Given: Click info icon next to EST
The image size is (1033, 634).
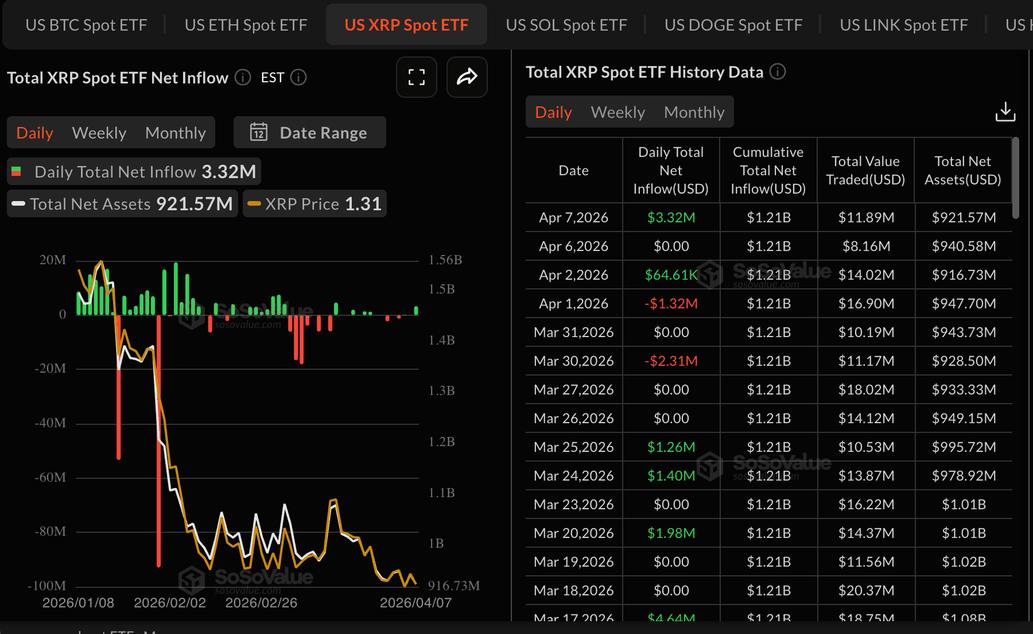Looking at the screenshot, I should 298,77.
